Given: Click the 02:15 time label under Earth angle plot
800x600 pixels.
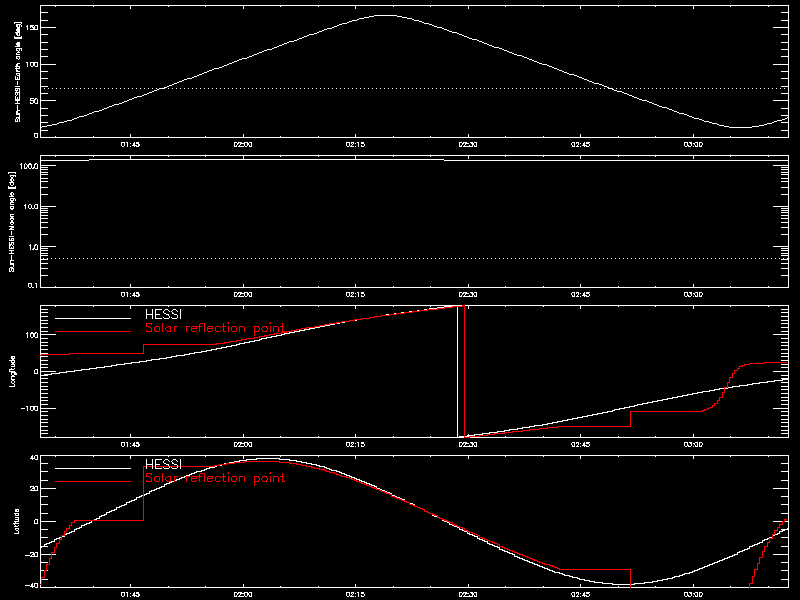Looking at the screenshot, I should click(355, 144).
